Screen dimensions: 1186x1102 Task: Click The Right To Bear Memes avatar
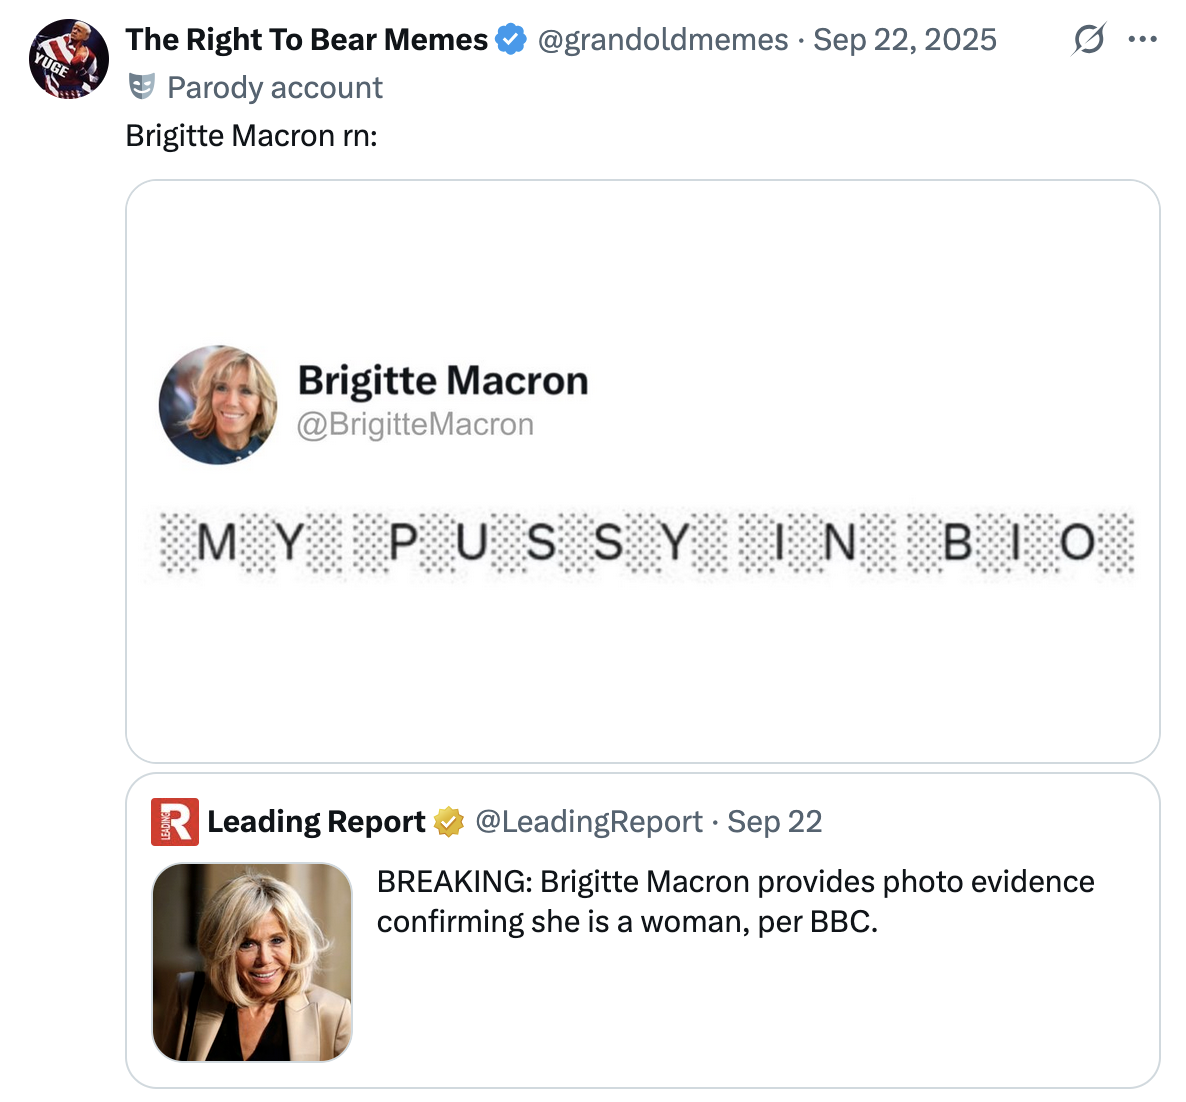point(69,59)
